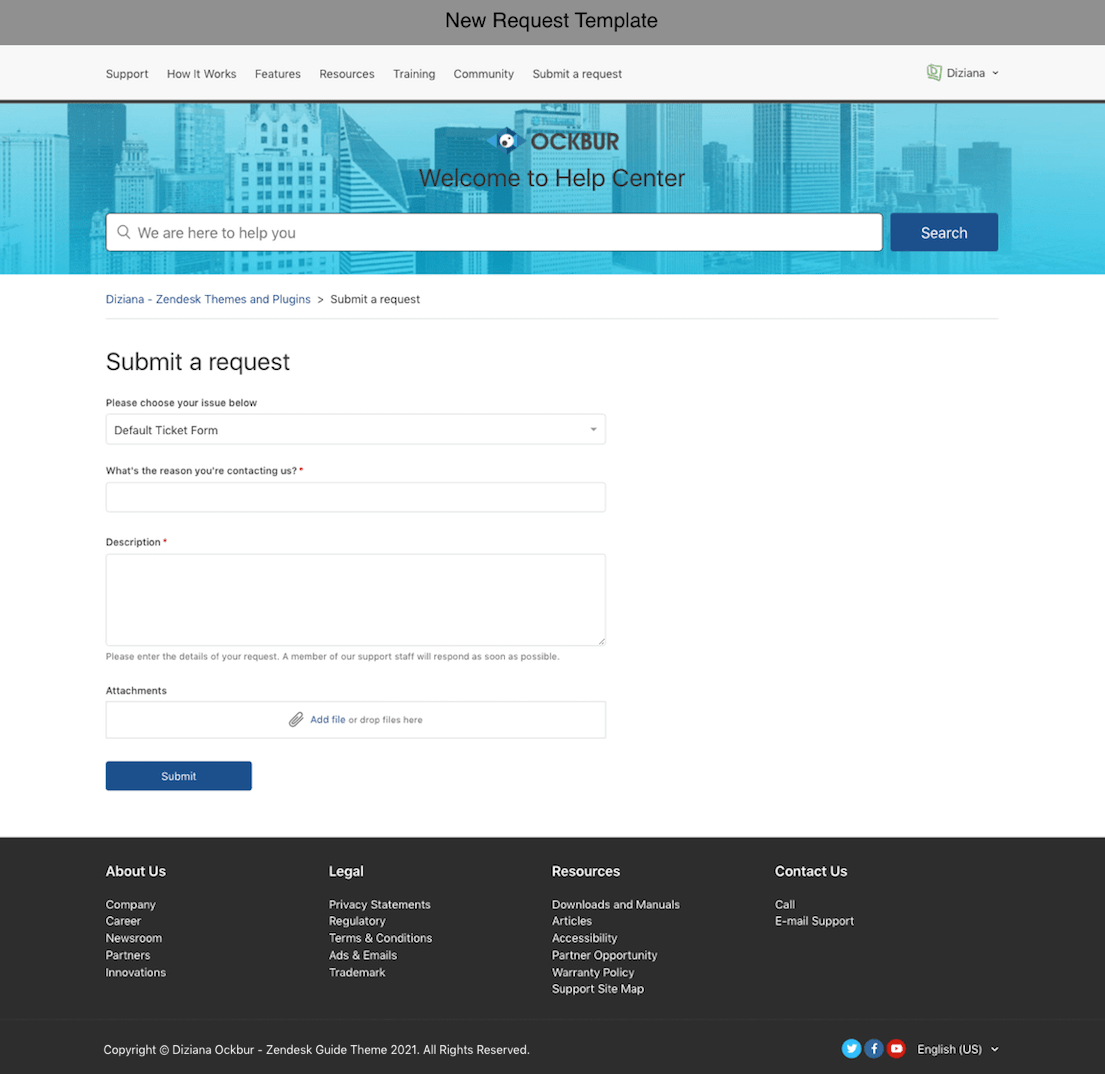Open Diziana - Zendesk Themes breadcrumb link
The height and width of the screenshot is (1074, 1105).
click(208, 299)
